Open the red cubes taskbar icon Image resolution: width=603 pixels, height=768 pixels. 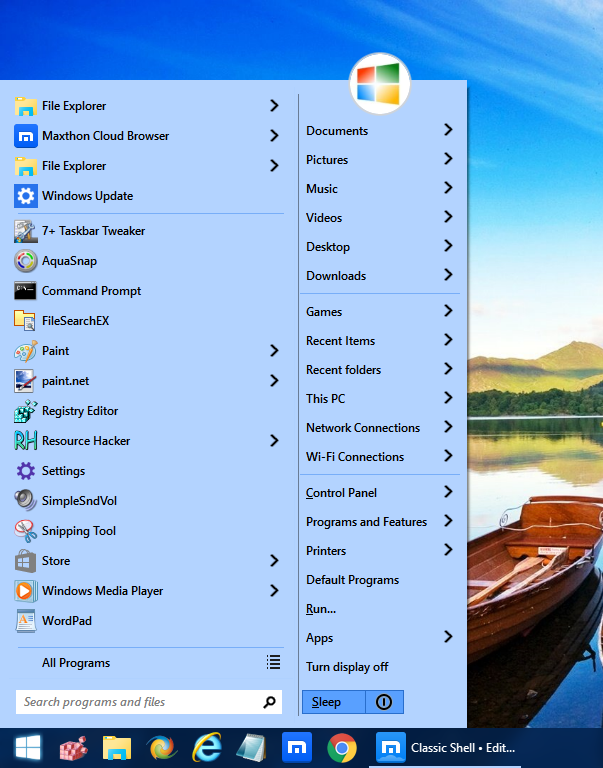[73, 748]
